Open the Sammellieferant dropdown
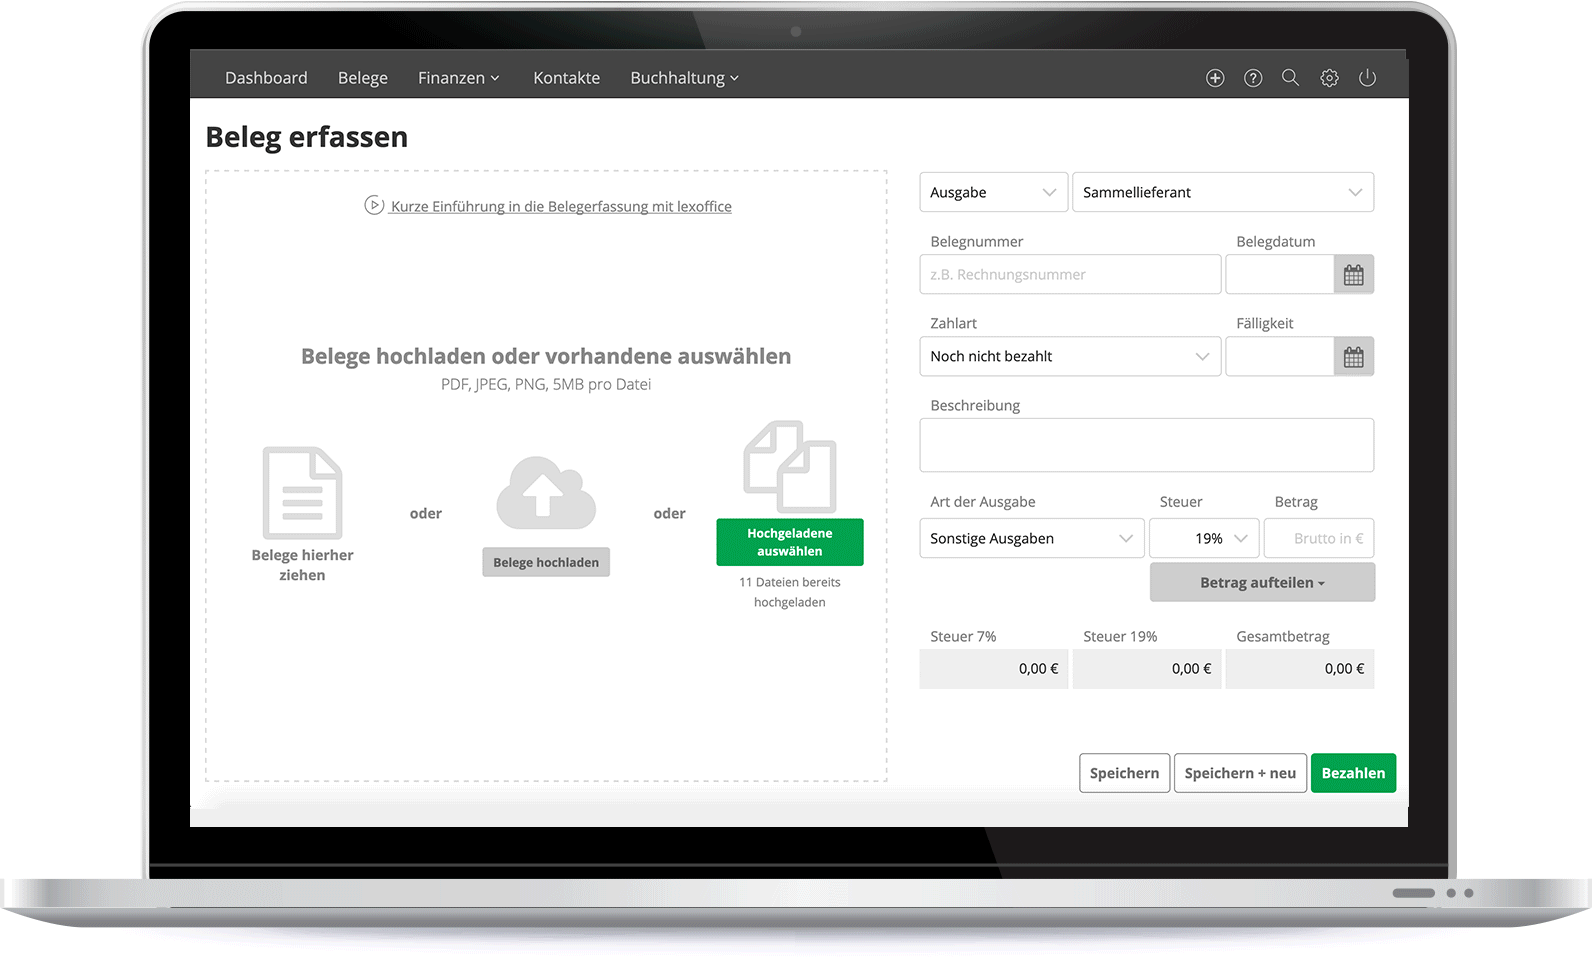1592x962 pixels. pos(1222,192)
